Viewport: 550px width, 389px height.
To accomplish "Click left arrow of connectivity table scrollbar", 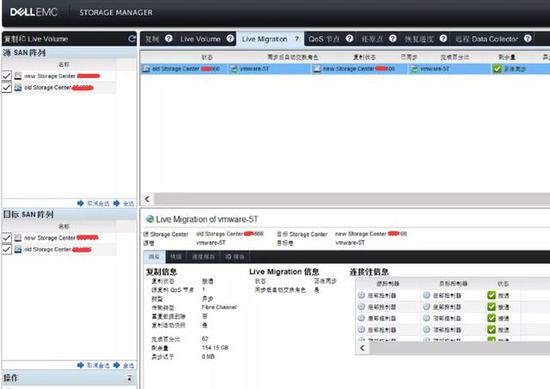I will tap(362, 348).
